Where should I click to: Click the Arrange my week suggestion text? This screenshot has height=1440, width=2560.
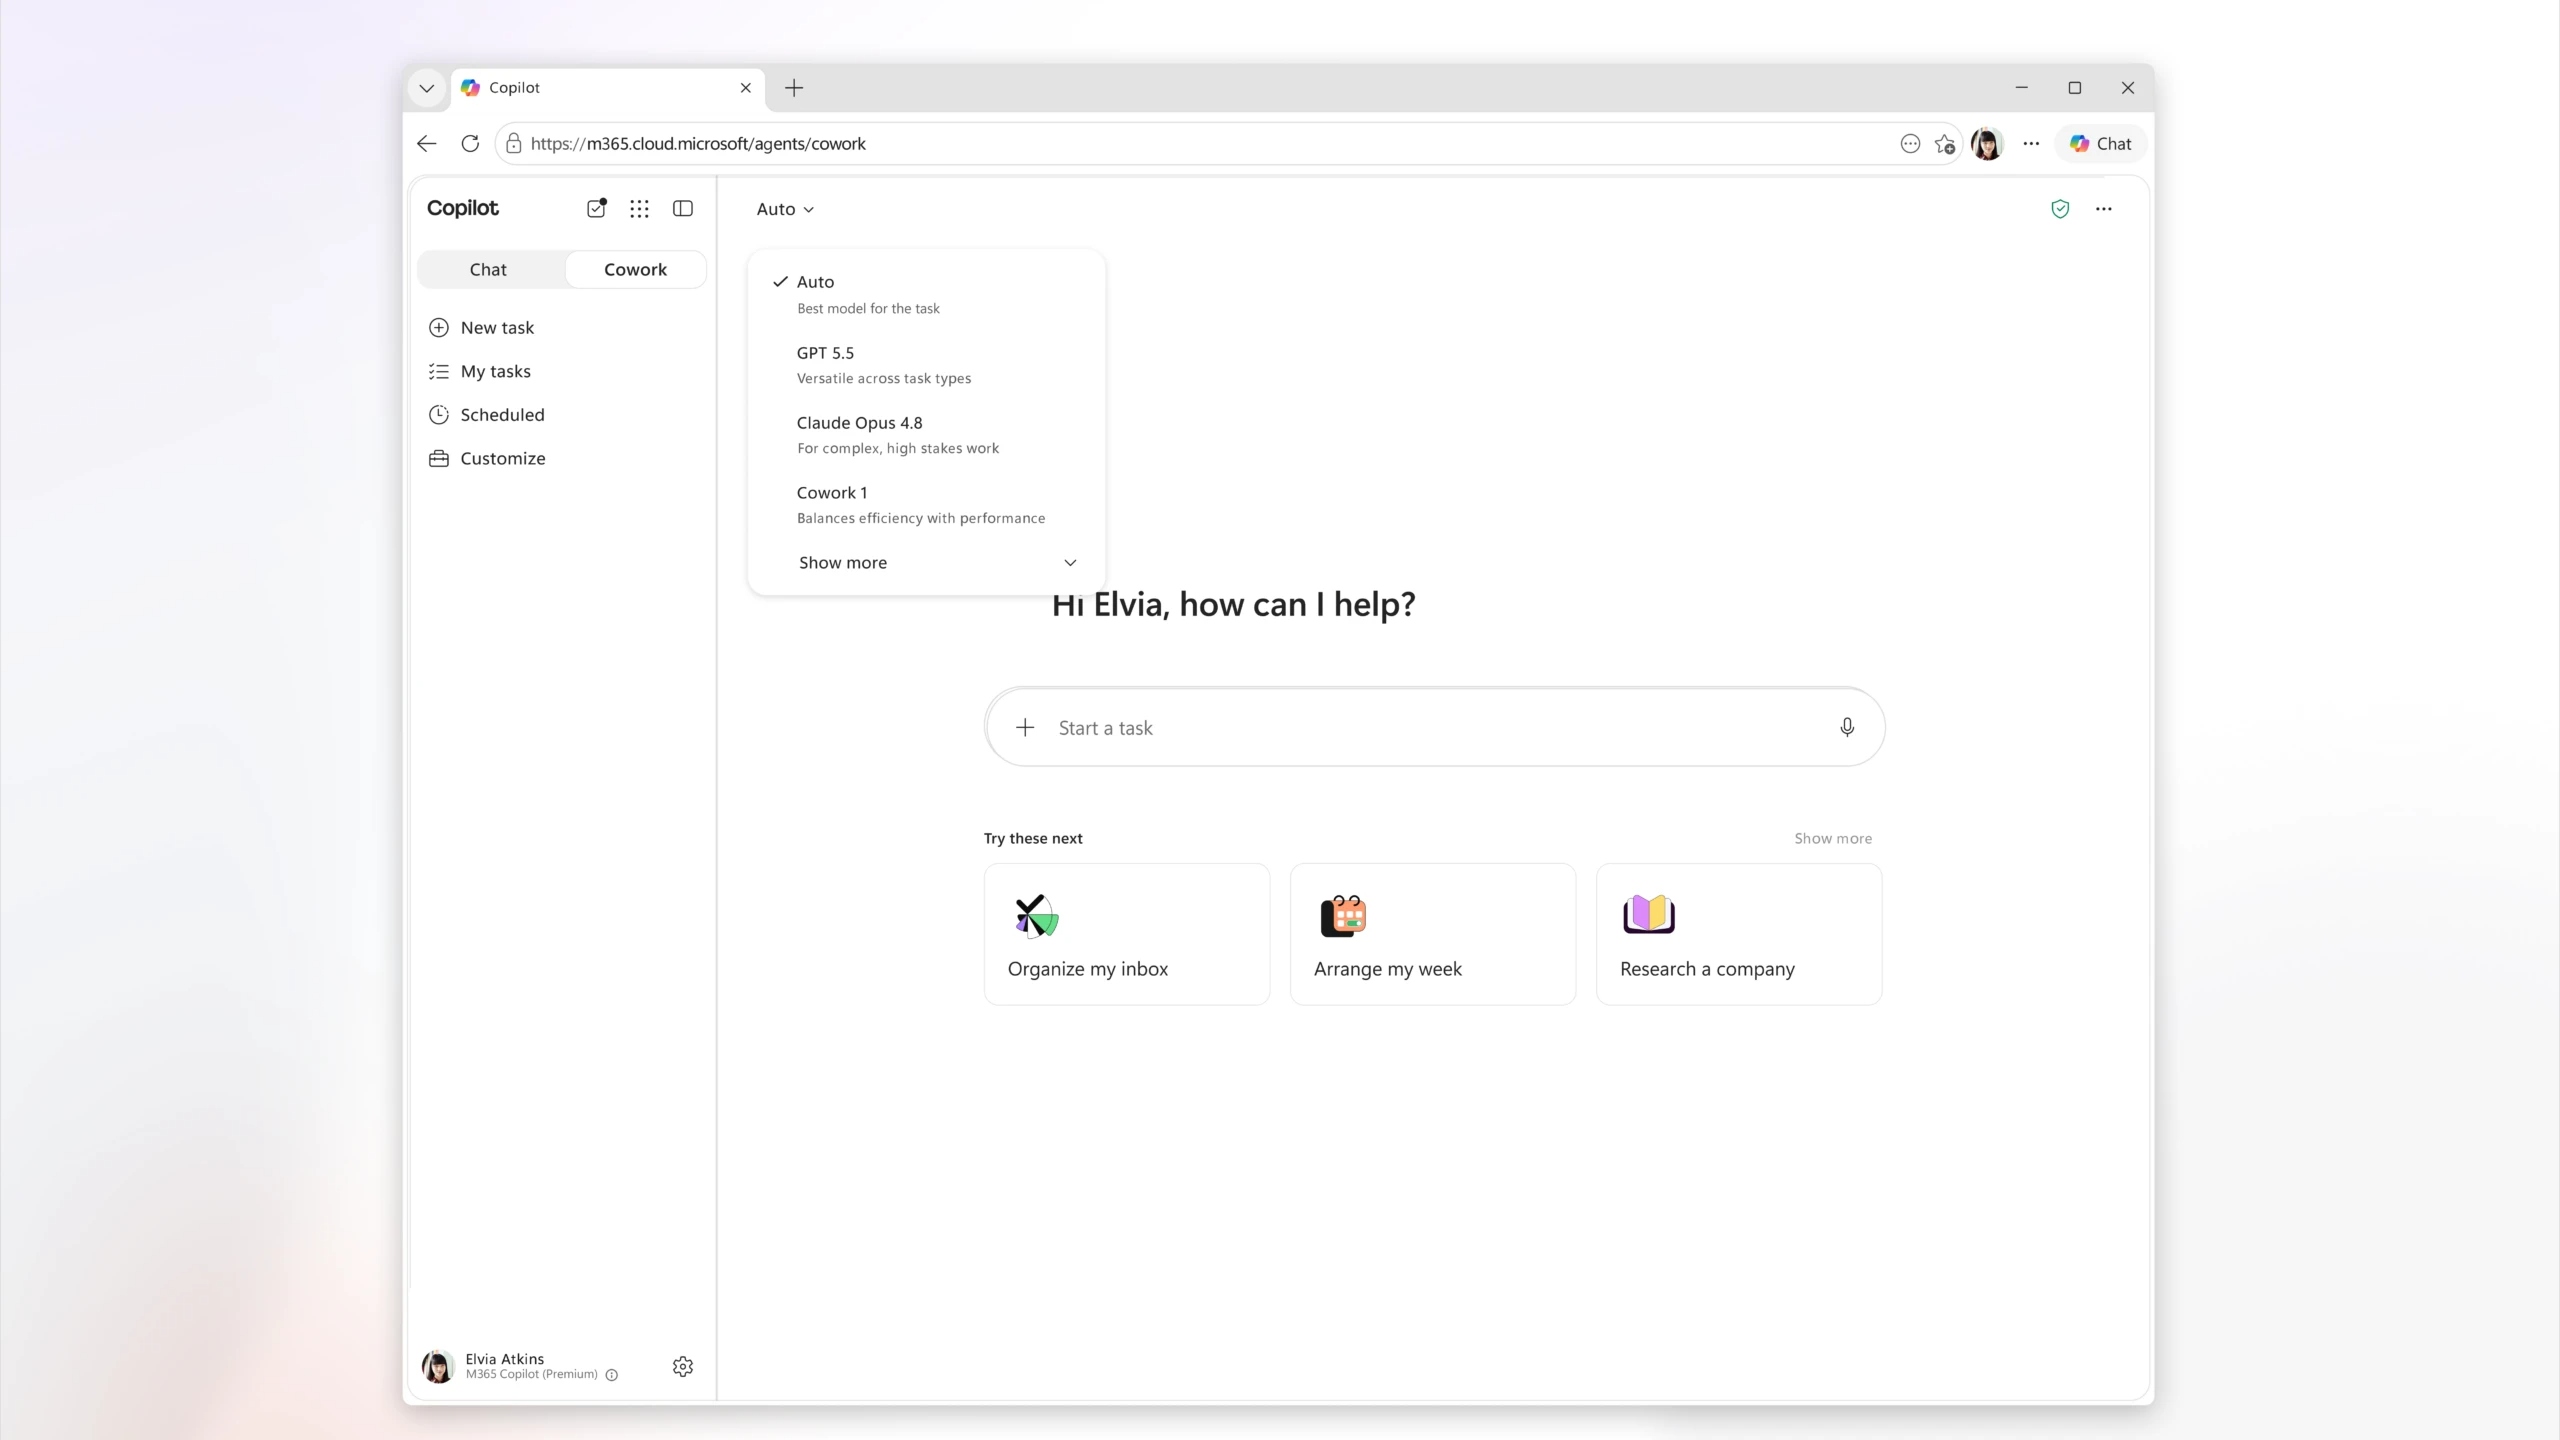pos(1387,968)
